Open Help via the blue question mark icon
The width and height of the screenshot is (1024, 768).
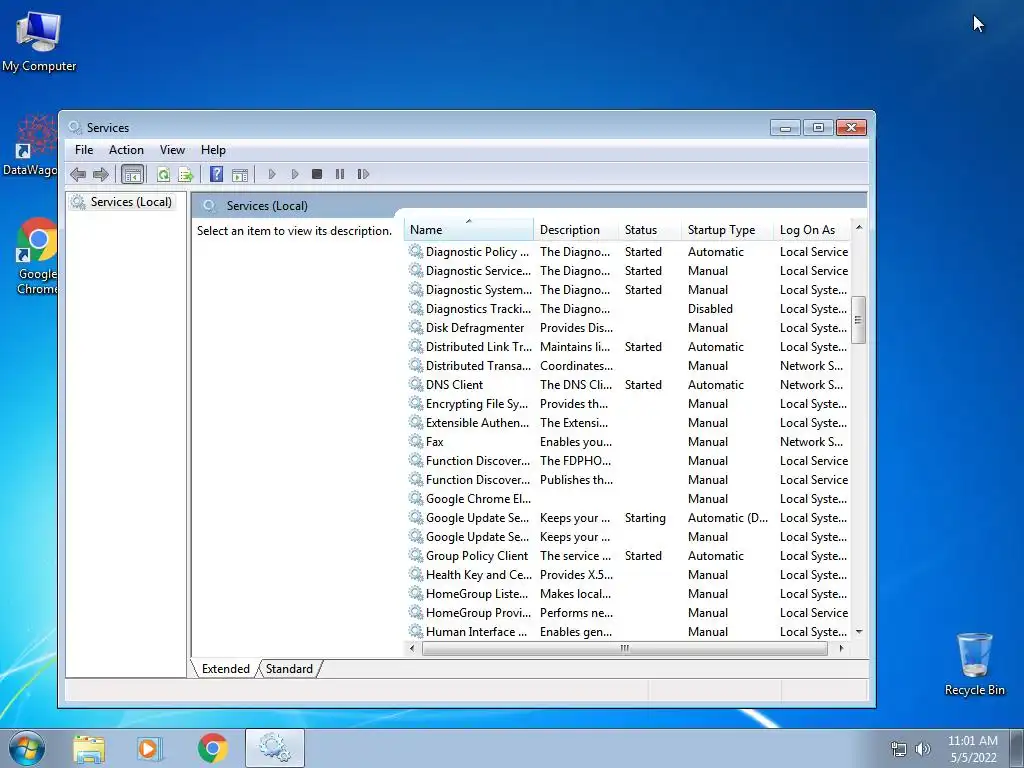(216, 174)
